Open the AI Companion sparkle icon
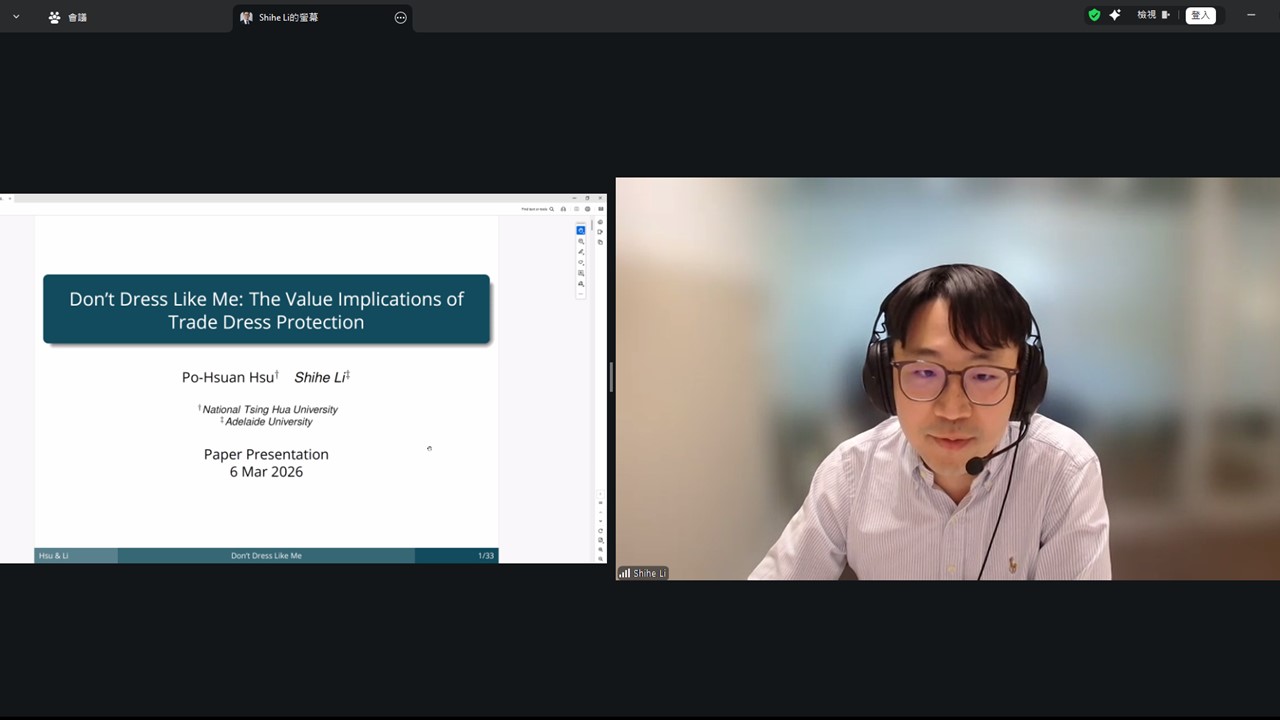The width and height of the screenshot is (1280, 720). tap(1115, 15)
